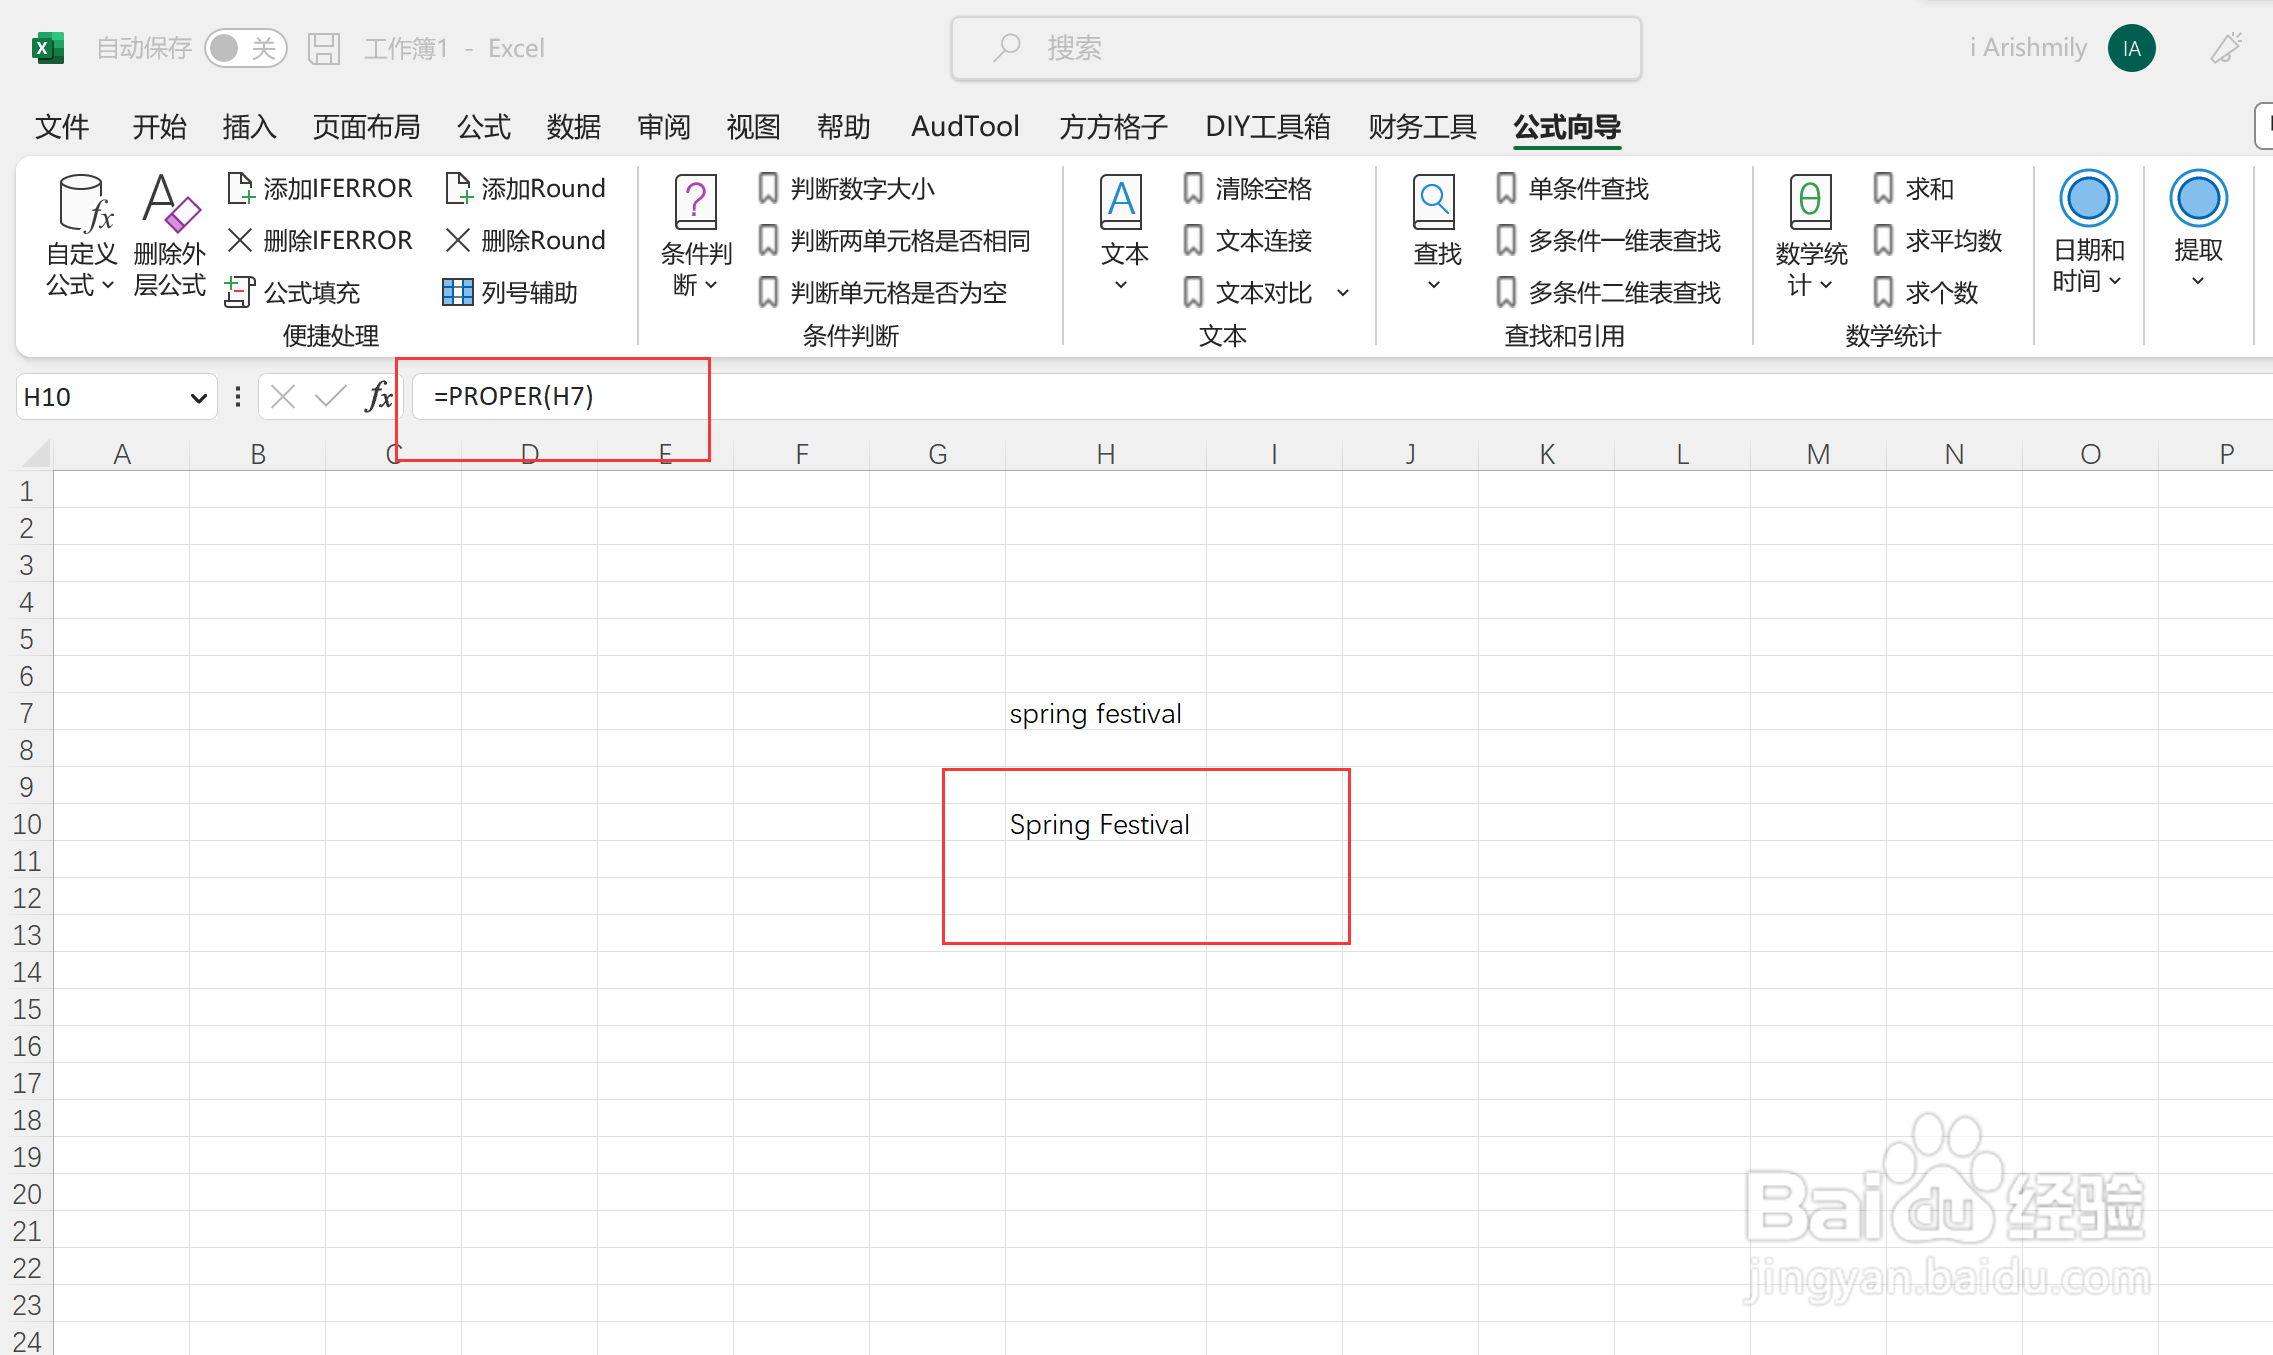
Task: Switch to the 财务工具 tab
Action: (1422, 127)
